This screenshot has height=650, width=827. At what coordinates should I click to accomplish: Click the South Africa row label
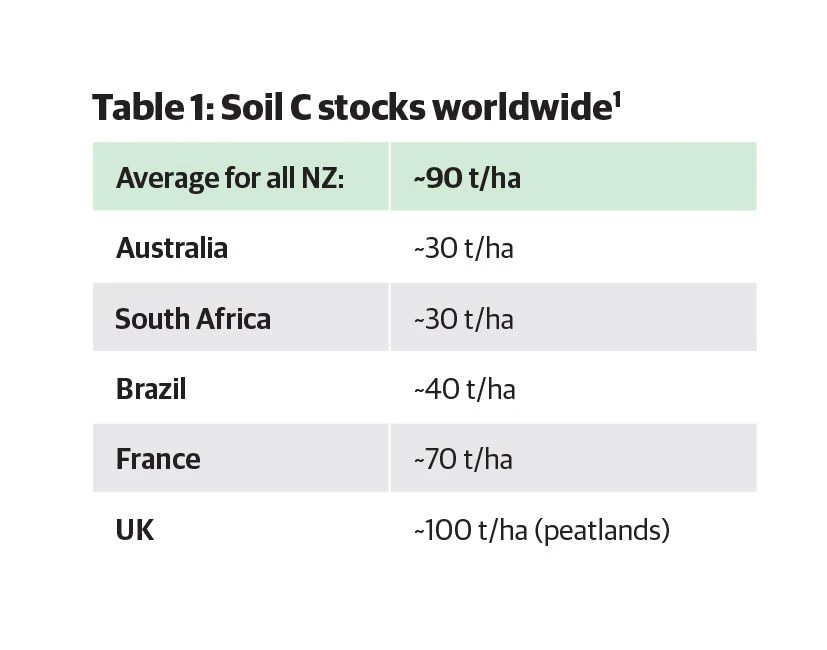(x=193, y=319)
